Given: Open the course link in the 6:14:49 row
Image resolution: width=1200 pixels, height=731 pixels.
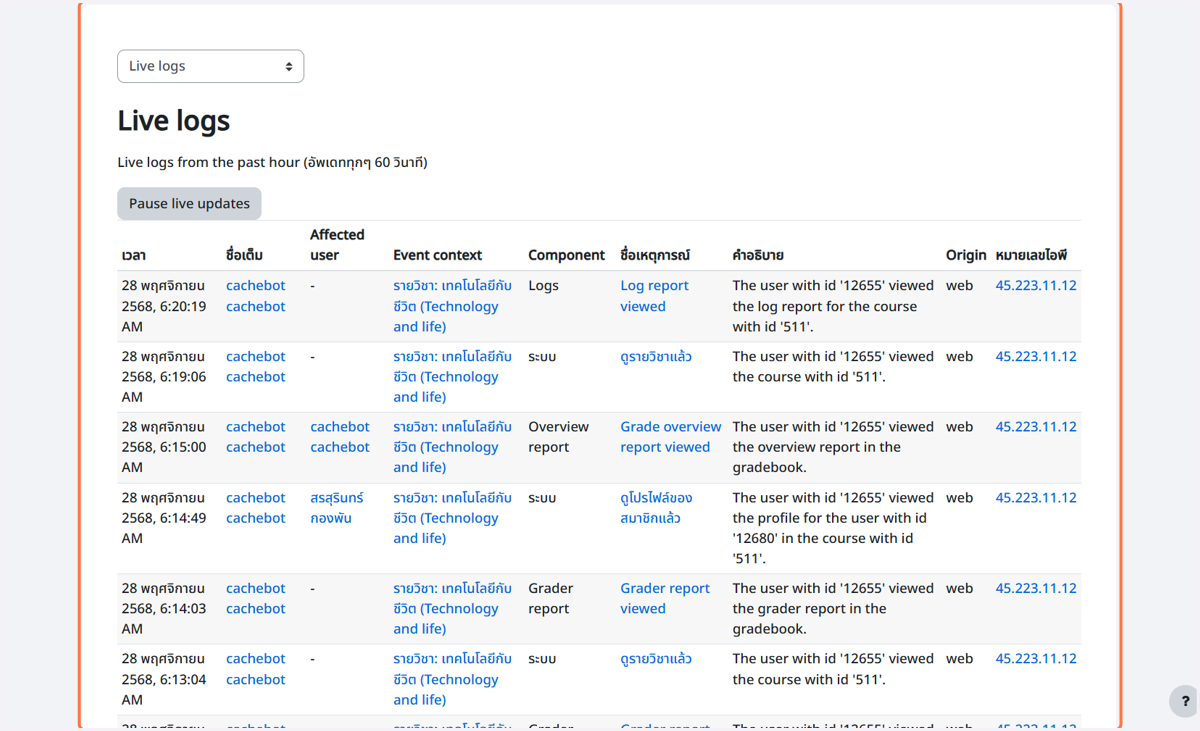Looking at the screenshot, I should [x=452, y=517].
